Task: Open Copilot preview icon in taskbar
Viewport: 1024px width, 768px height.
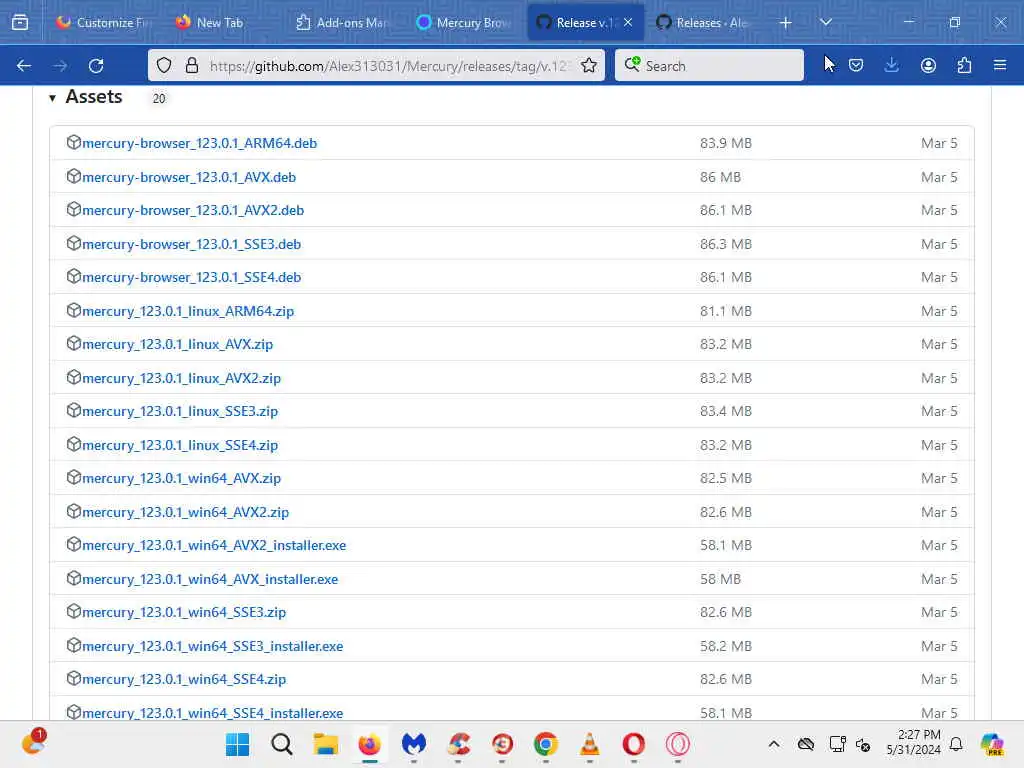Action: (x=991, y=744)
